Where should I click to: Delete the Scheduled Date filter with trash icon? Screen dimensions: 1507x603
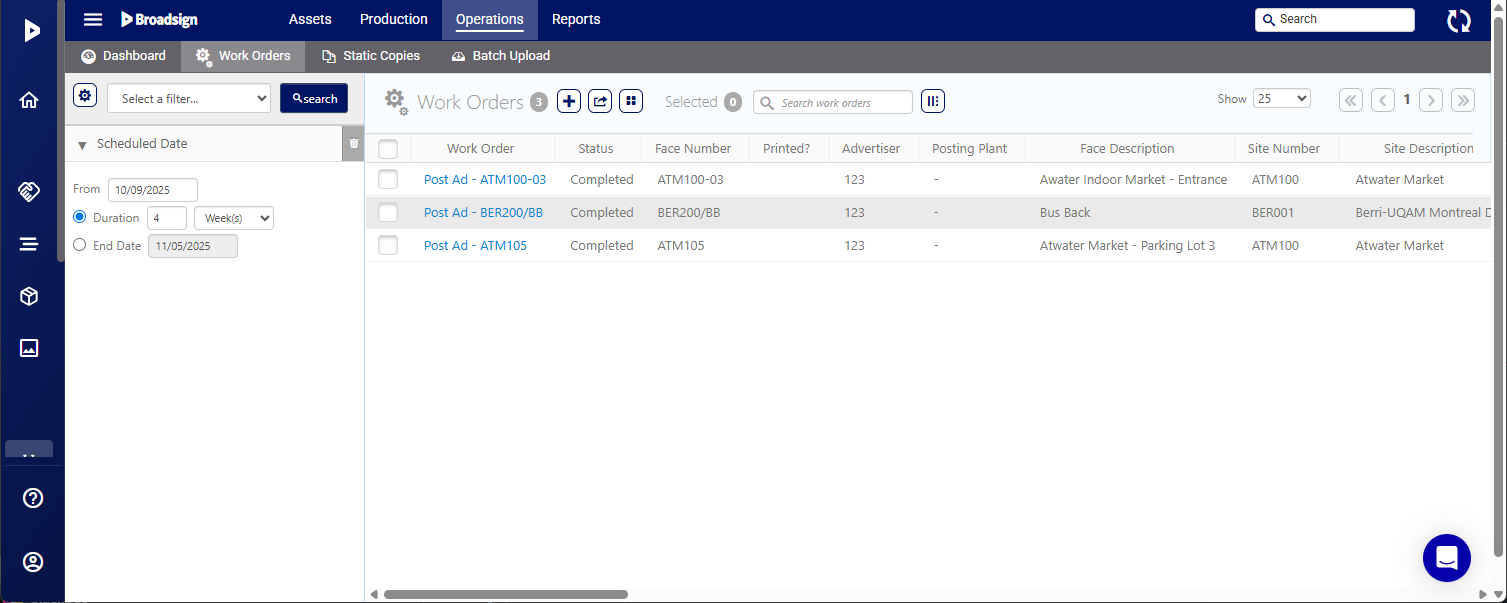[x=354, y=144]
